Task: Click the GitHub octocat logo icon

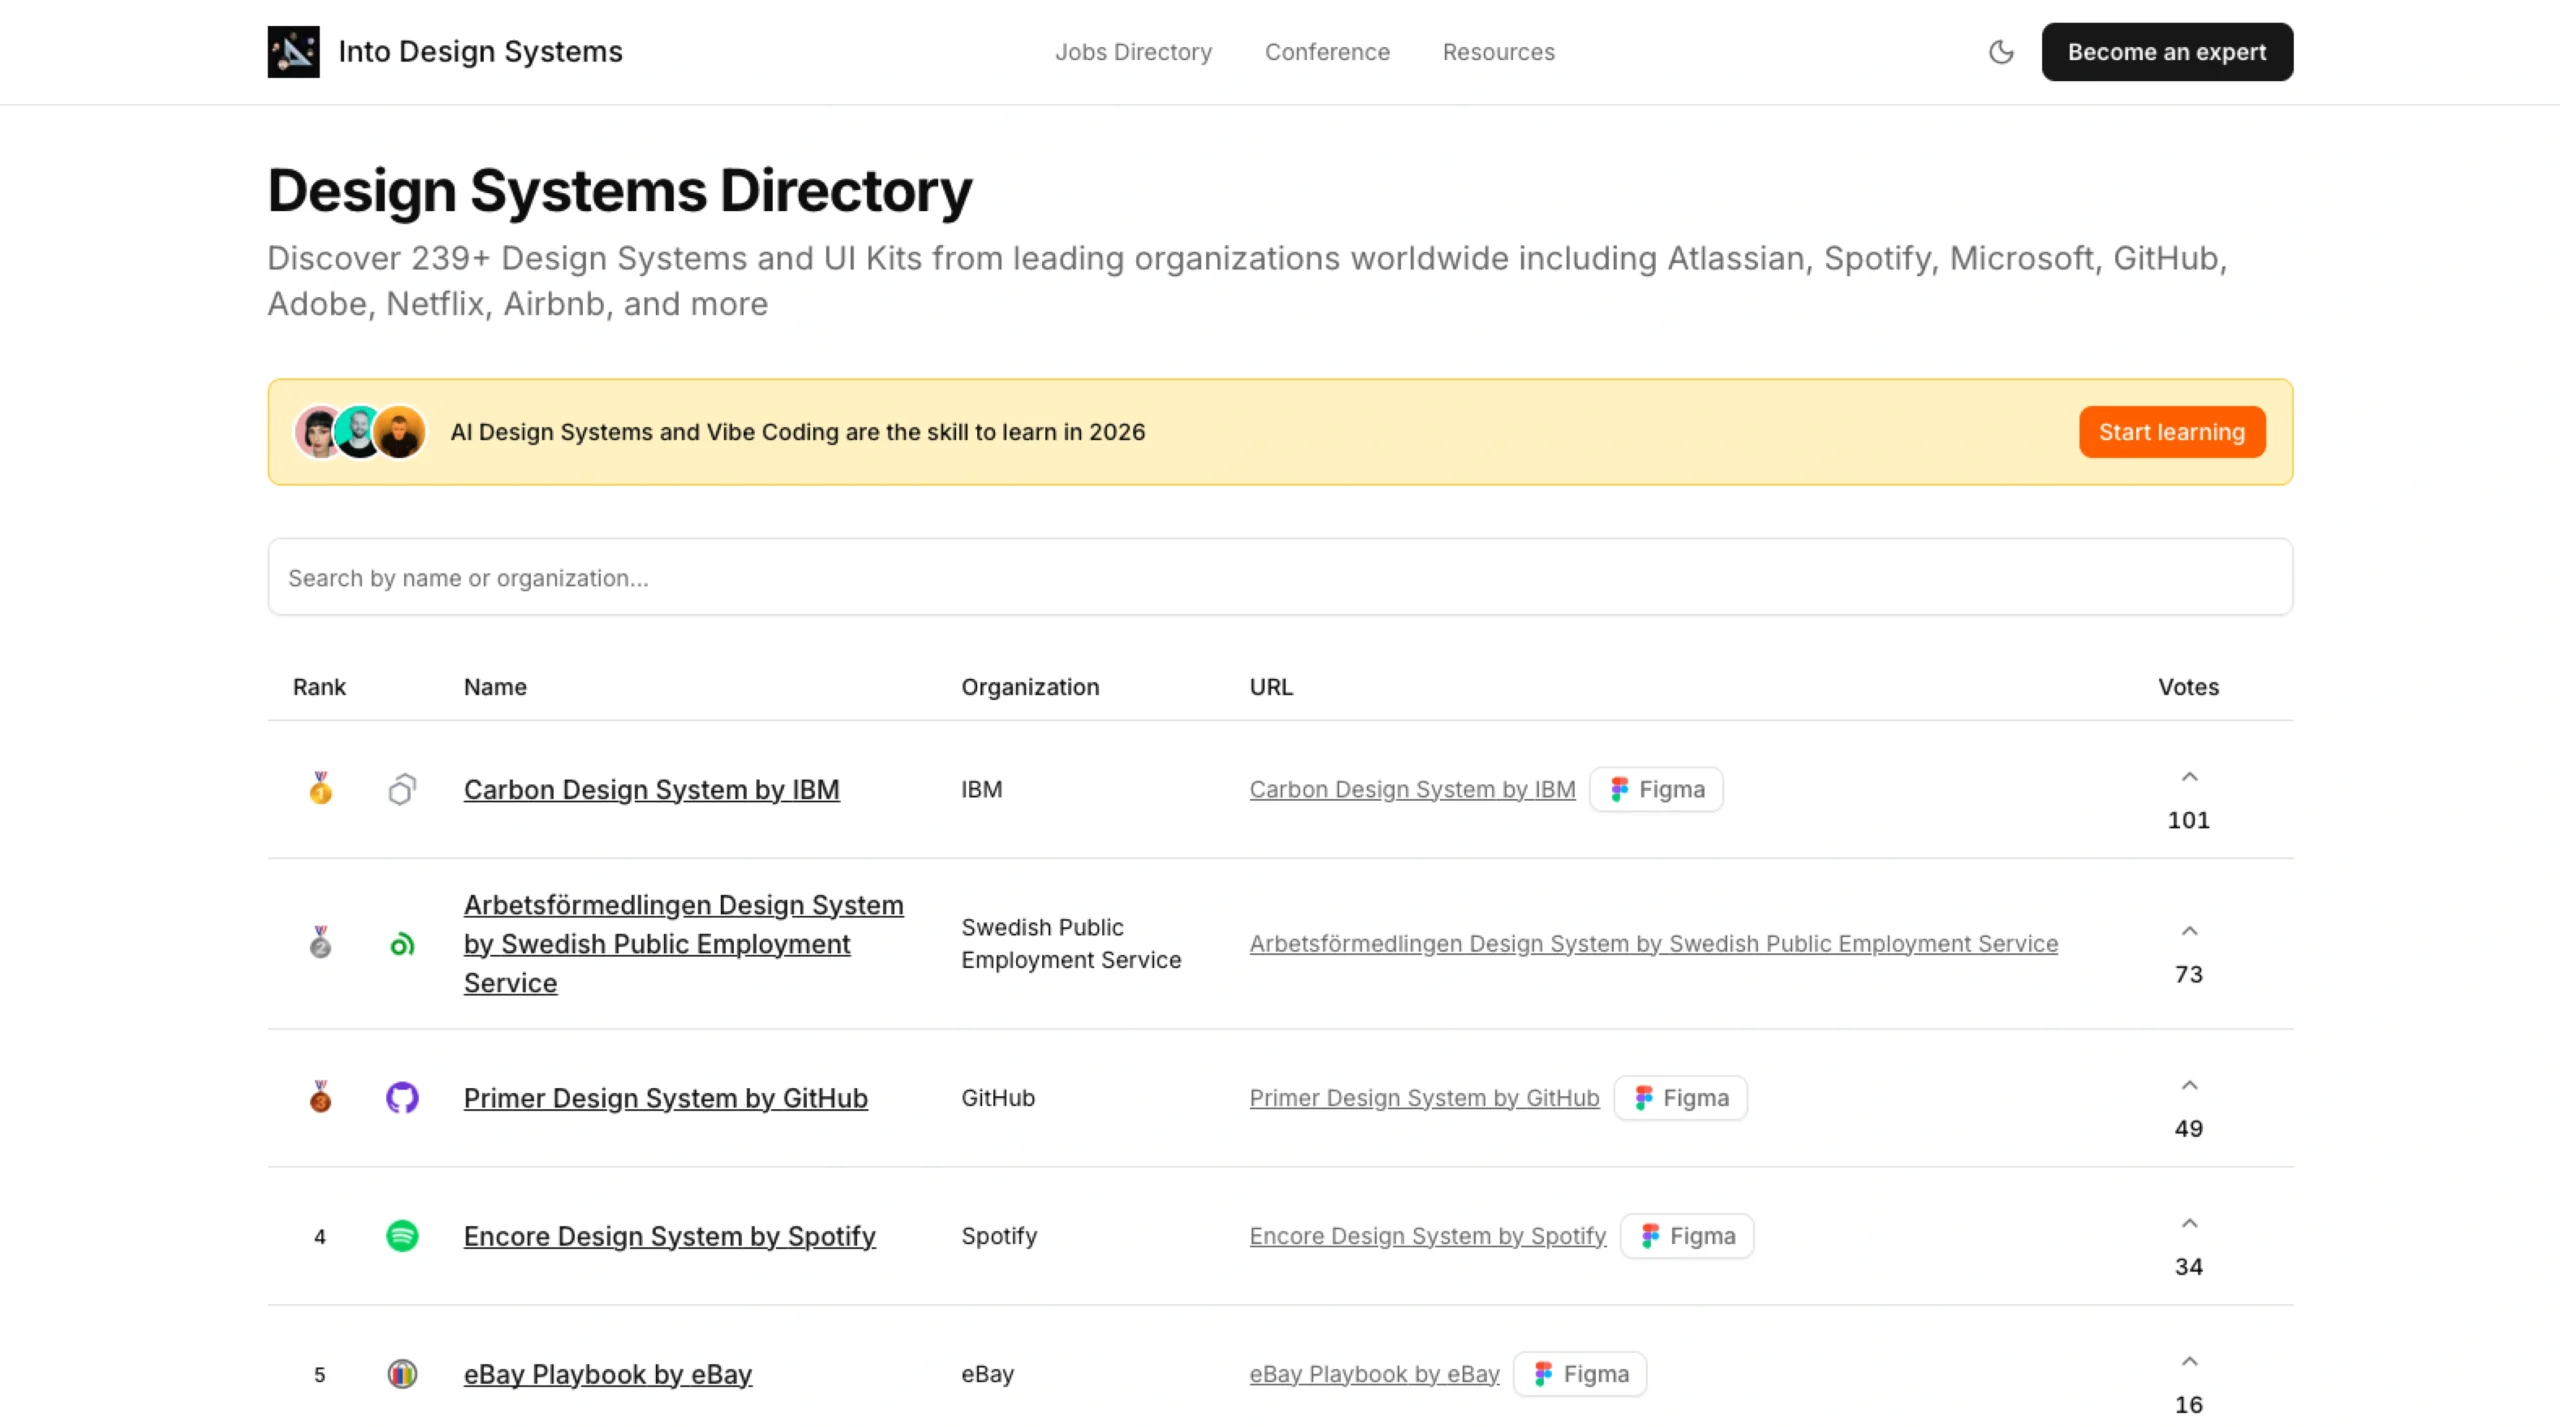Action: click(402, 1097)
